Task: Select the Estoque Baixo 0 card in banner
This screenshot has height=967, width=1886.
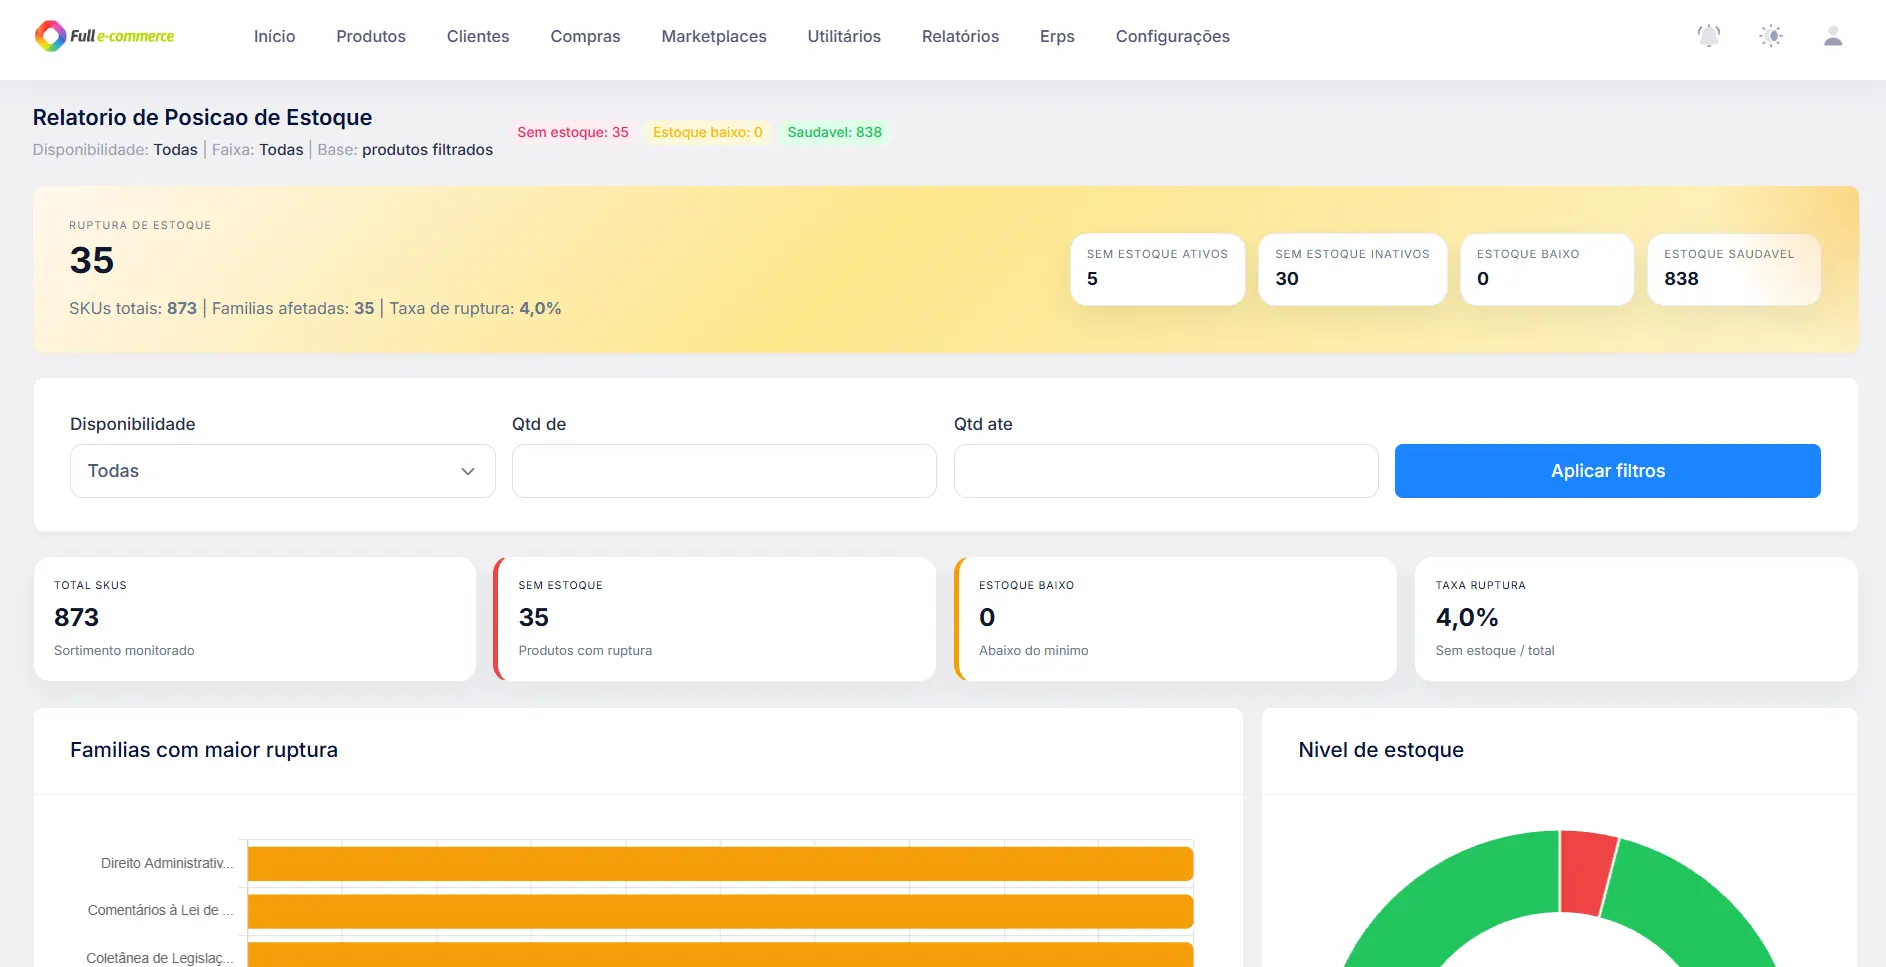Action: tap(1547, 269)
